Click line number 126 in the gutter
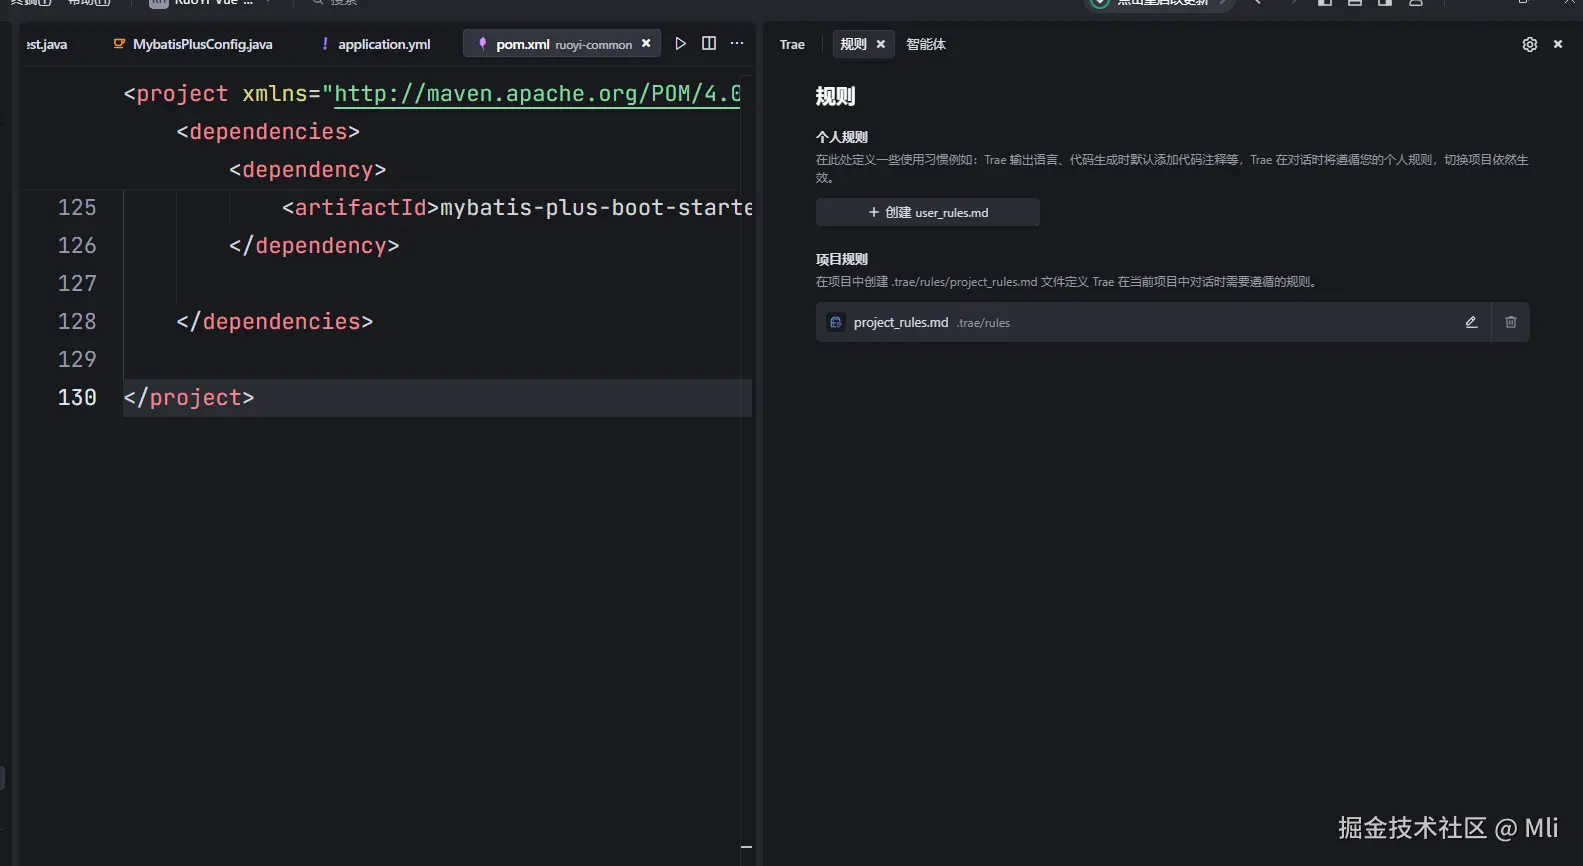1583x866 pixels. [77, 245]
